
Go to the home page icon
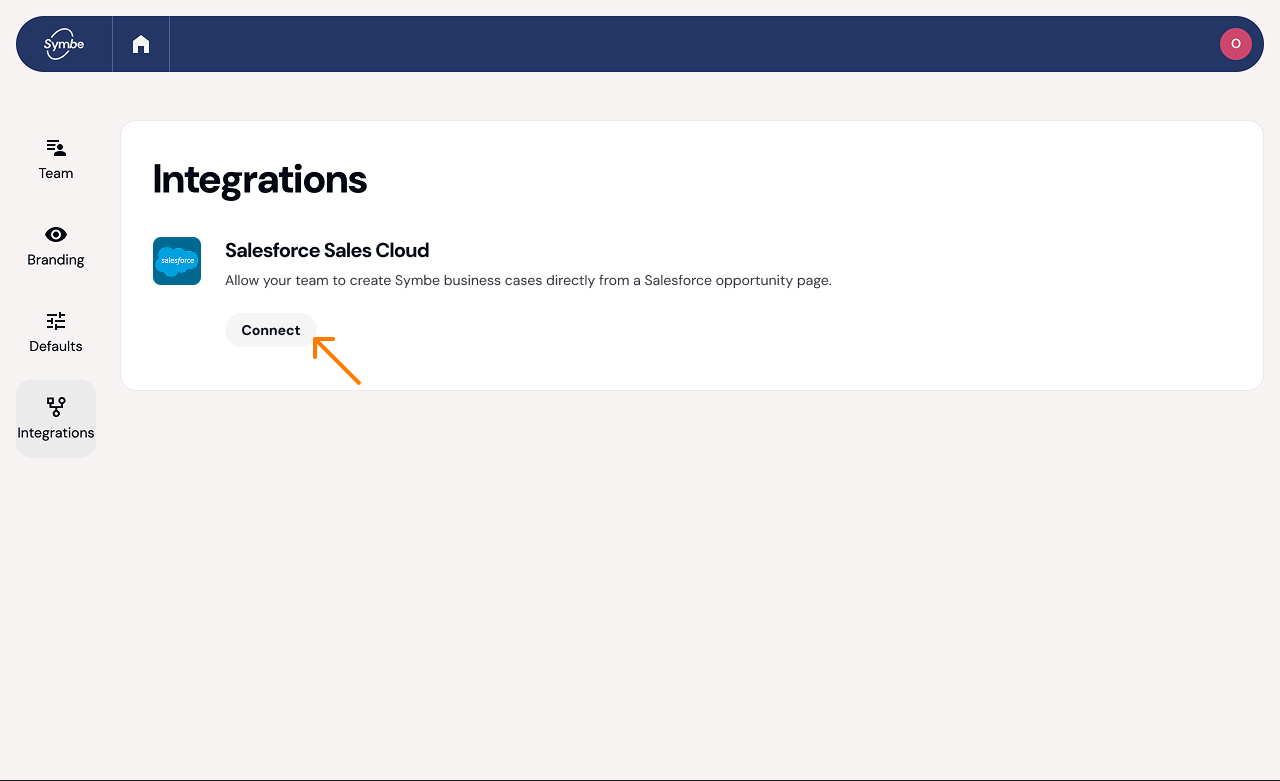click(141, 44)
